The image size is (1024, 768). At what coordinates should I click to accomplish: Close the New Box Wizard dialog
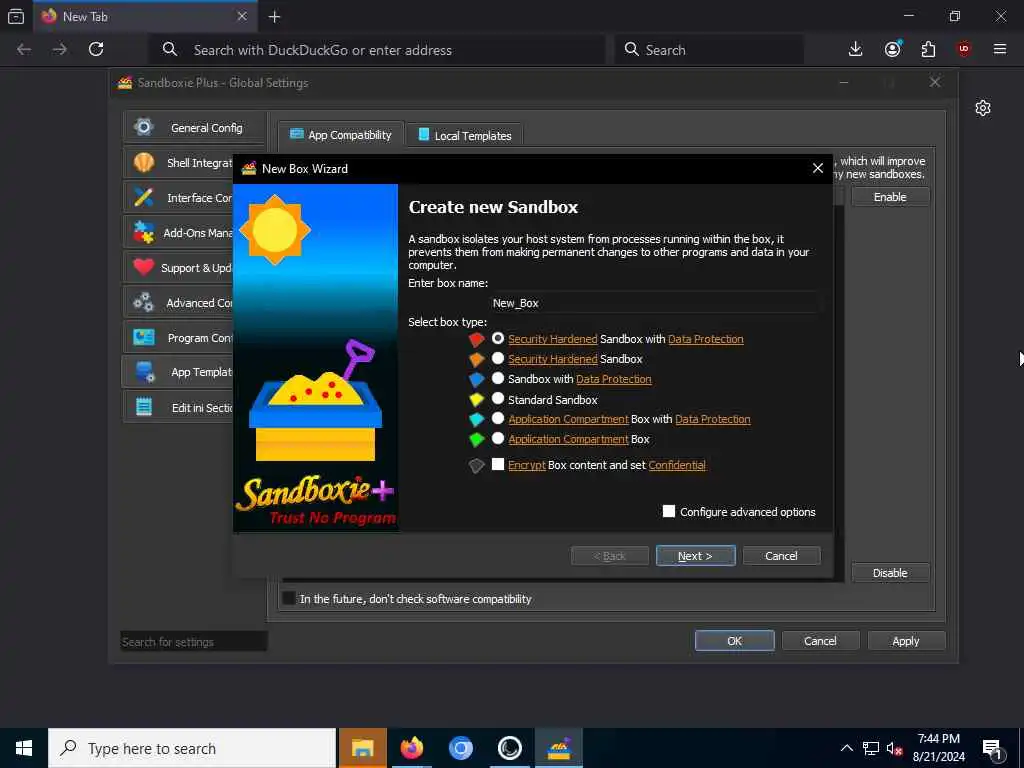pos(818,168)
